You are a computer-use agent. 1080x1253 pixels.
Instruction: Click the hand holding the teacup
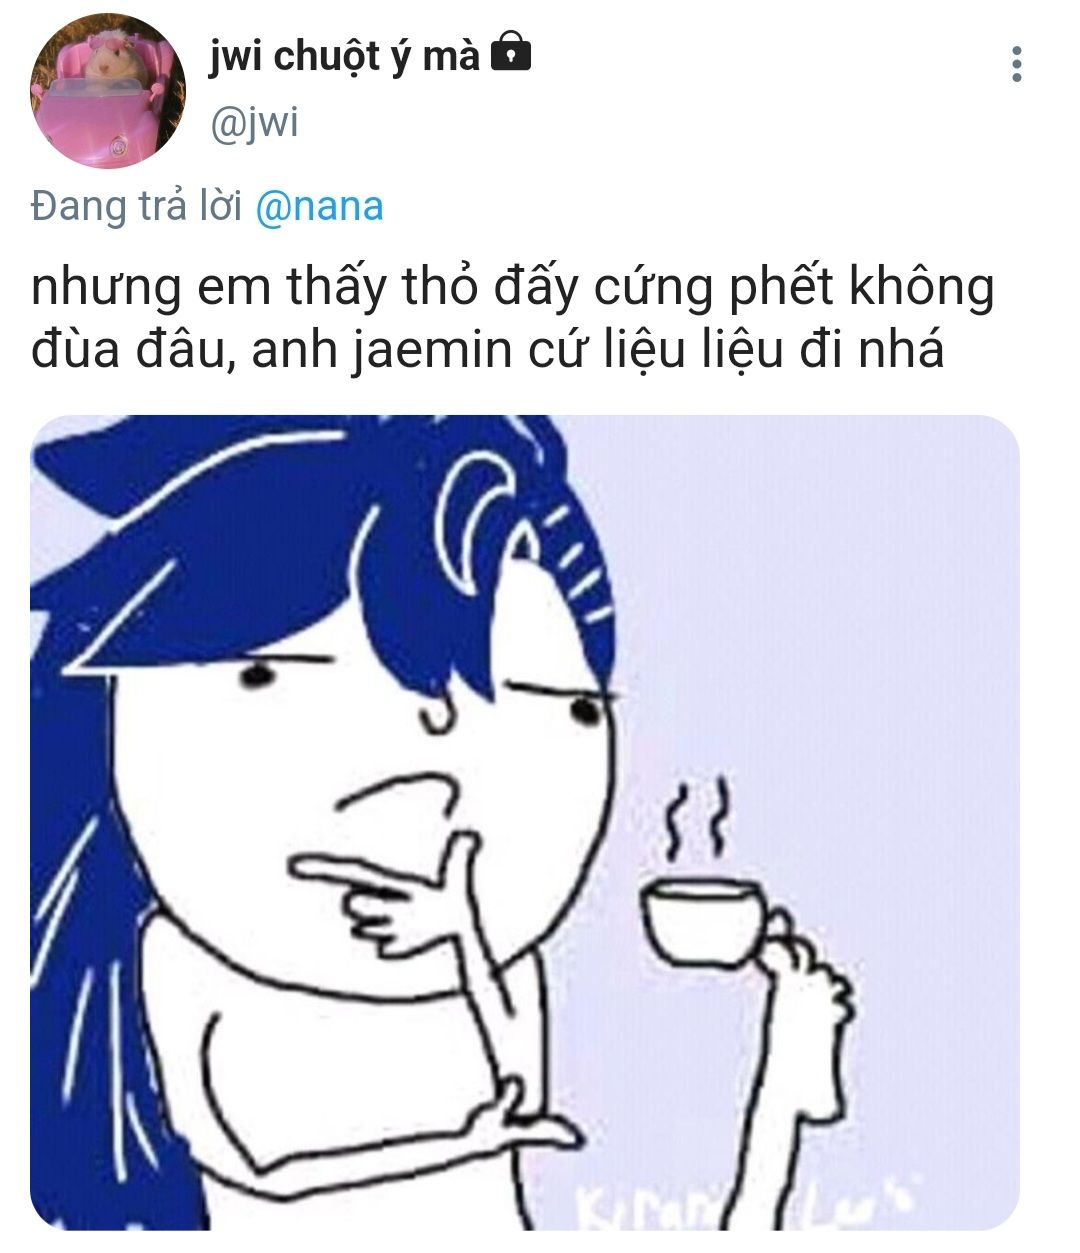pyautogui.click(x=805, y=980)
